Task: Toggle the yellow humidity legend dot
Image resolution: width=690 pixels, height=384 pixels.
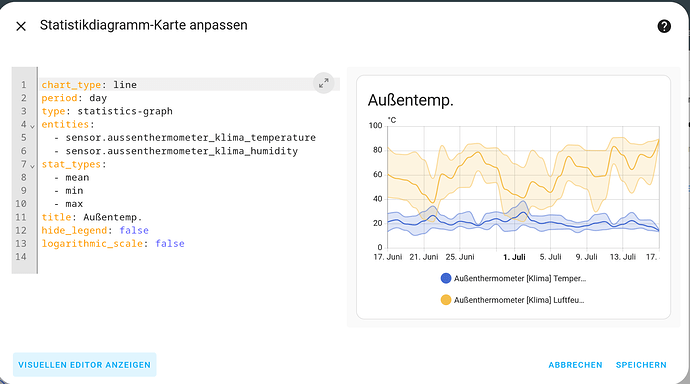Action: 446,300
